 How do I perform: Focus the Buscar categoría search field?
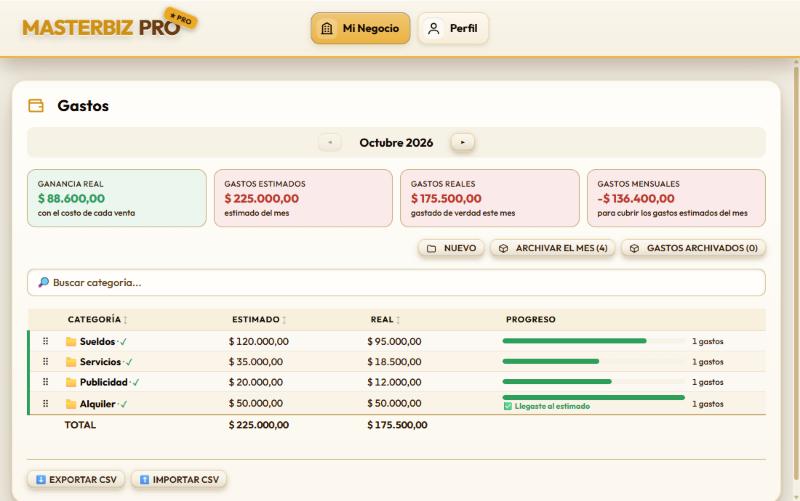[396, 283]
